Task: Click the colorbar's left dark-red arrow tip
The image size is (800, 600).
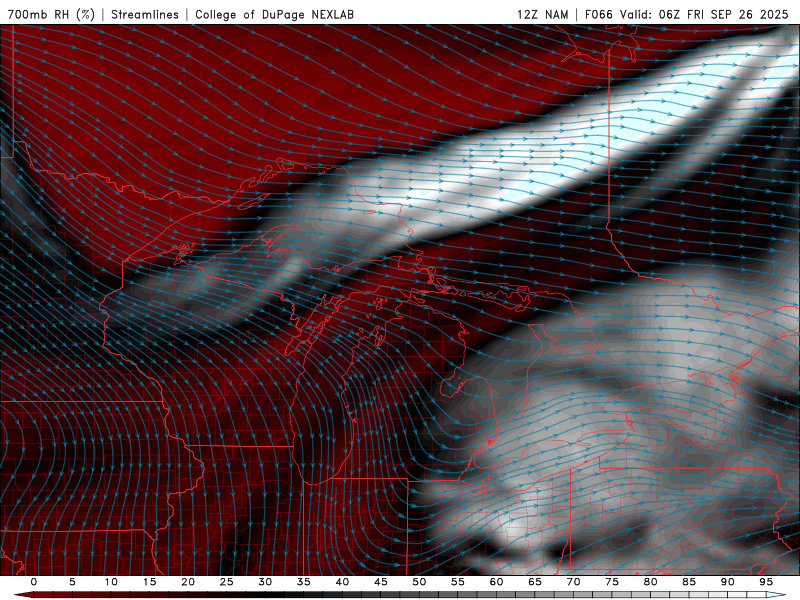Action: 23,595
